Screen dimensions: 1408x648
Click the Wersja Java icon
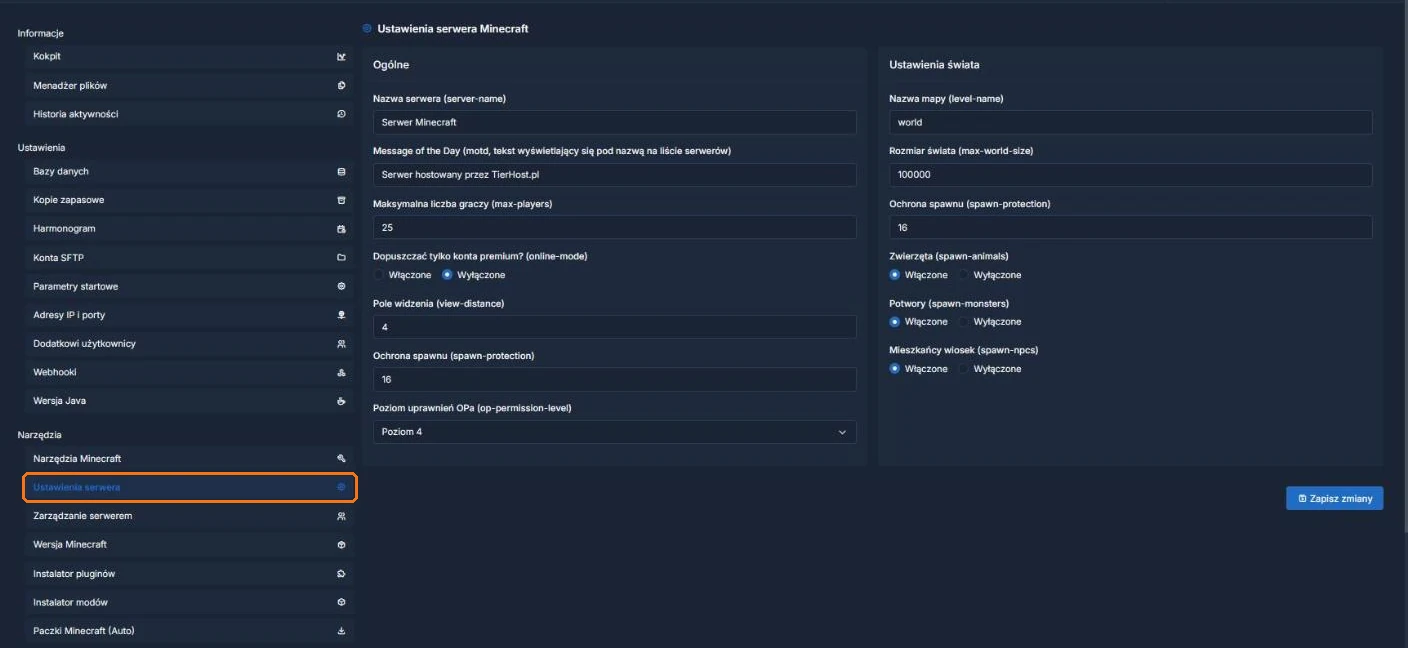click(x=341, y=401)
